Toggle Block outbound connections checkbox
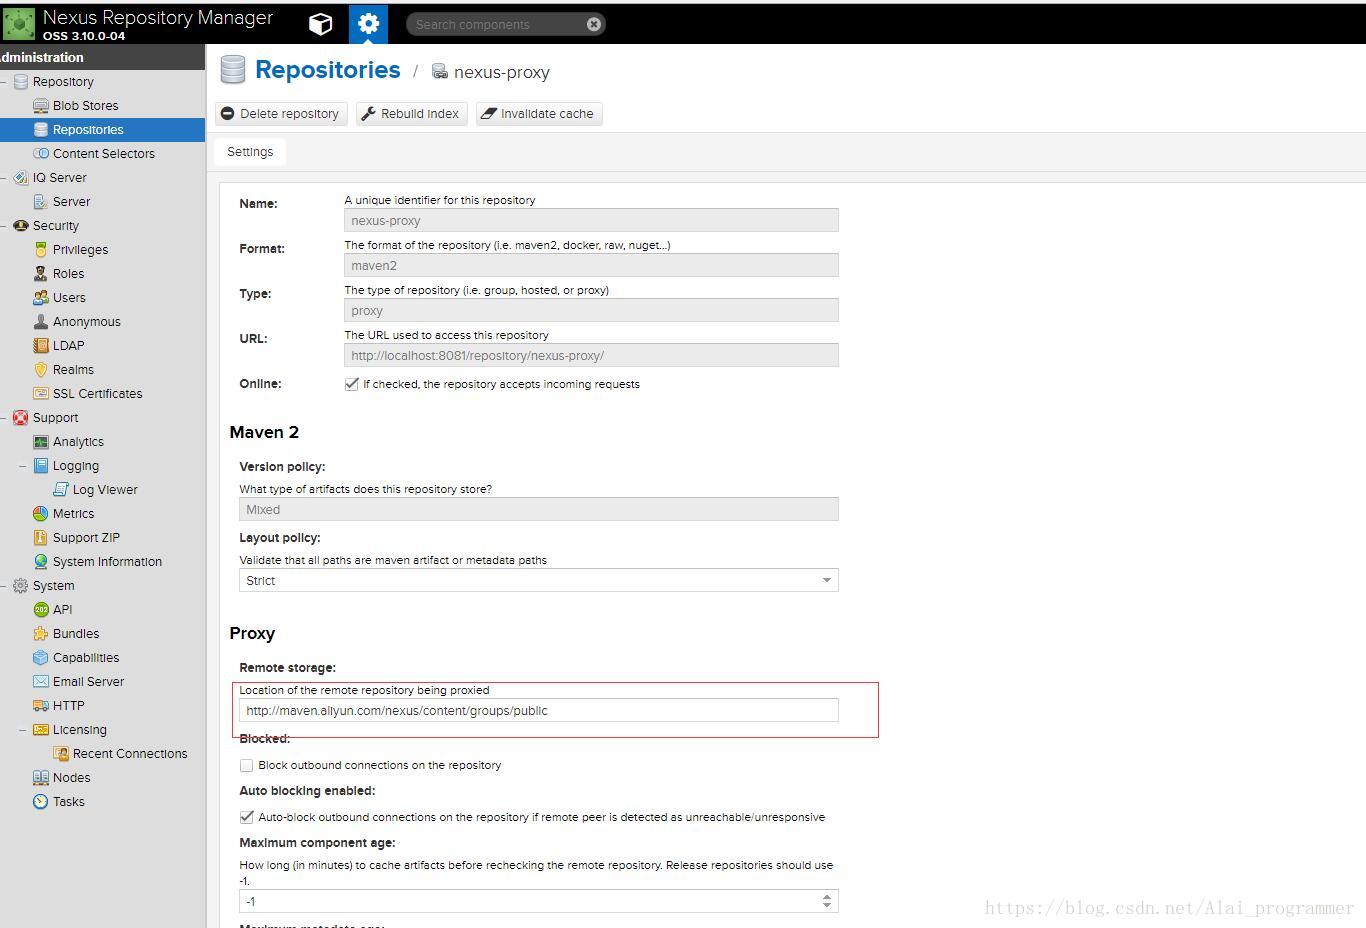This screenshot has height=928, width=1366. click(246, 765)
